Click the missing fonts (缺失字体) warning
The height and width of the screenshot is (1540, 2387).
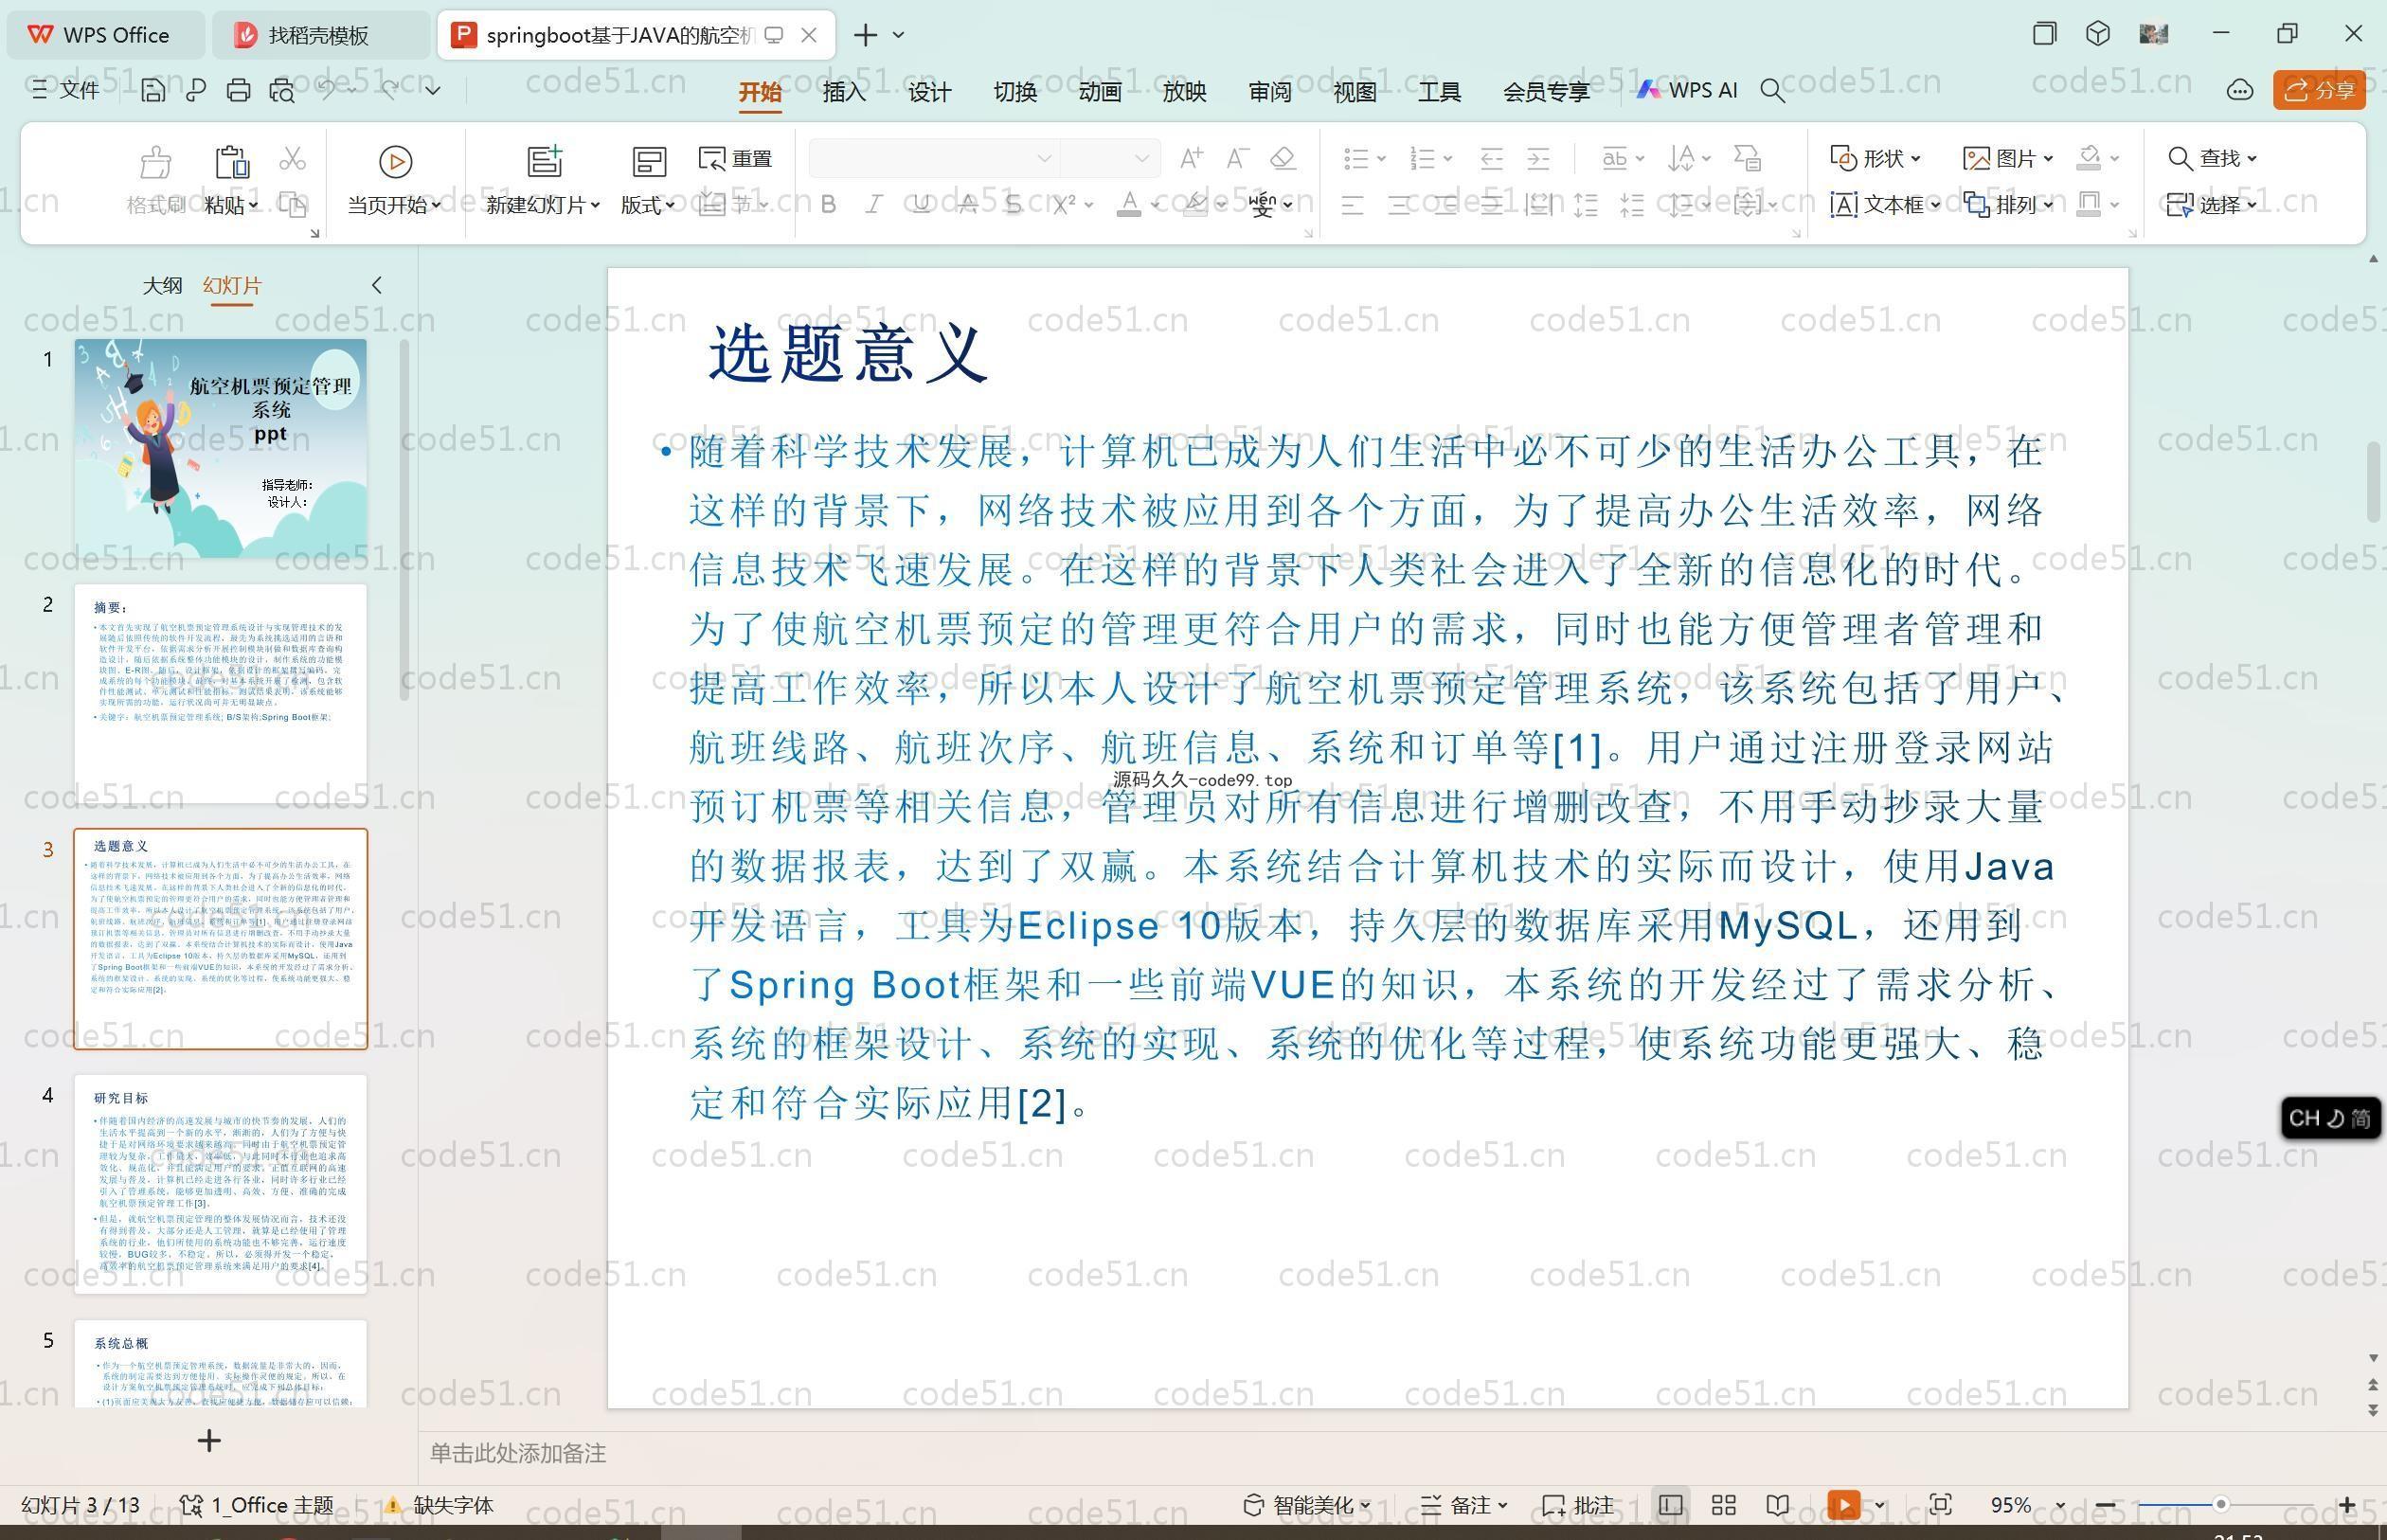[x=440, y=1505]
